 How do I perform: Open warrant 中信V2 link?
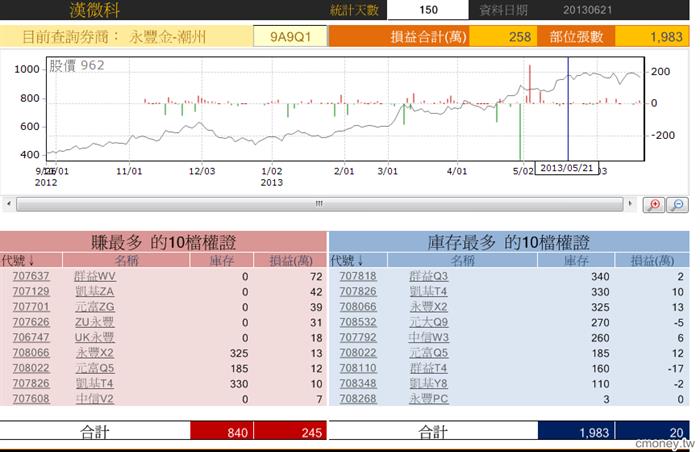point(95,399)
